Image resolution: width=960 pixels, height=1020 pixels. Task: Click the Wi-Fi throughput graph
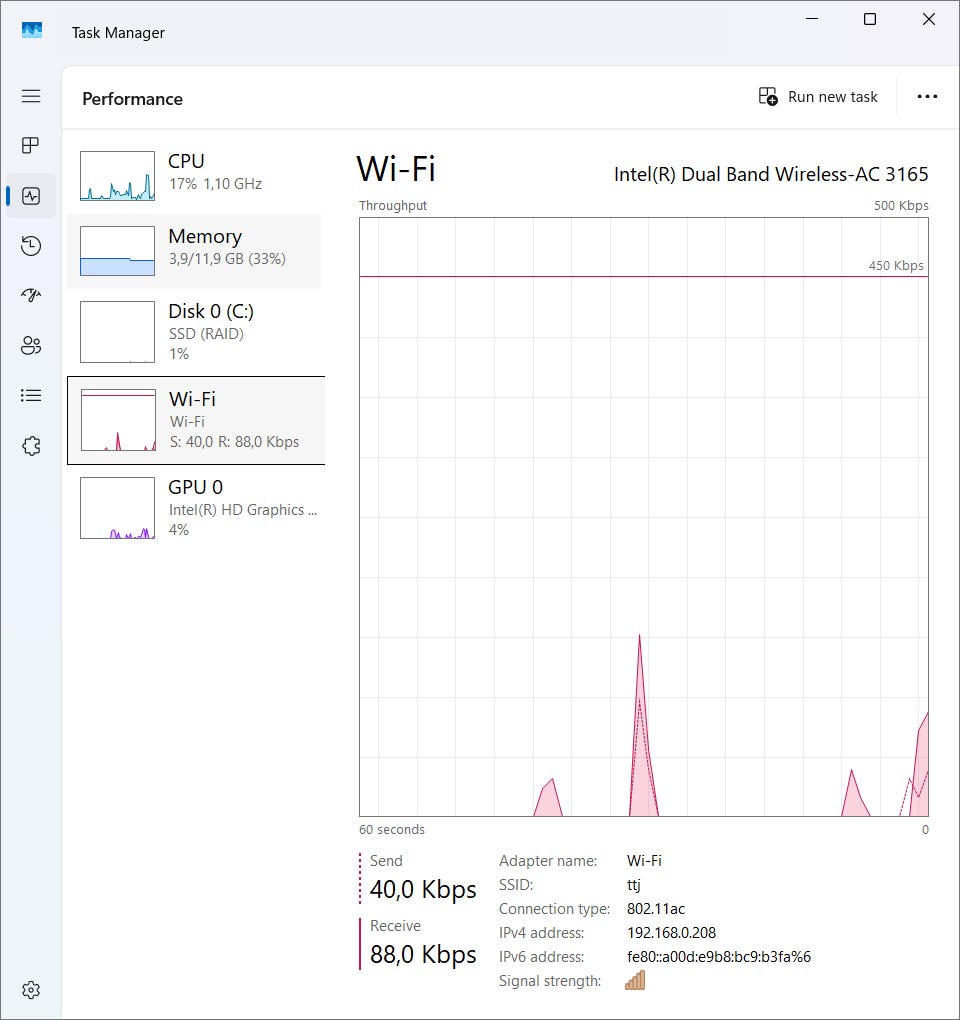point(644,517)
